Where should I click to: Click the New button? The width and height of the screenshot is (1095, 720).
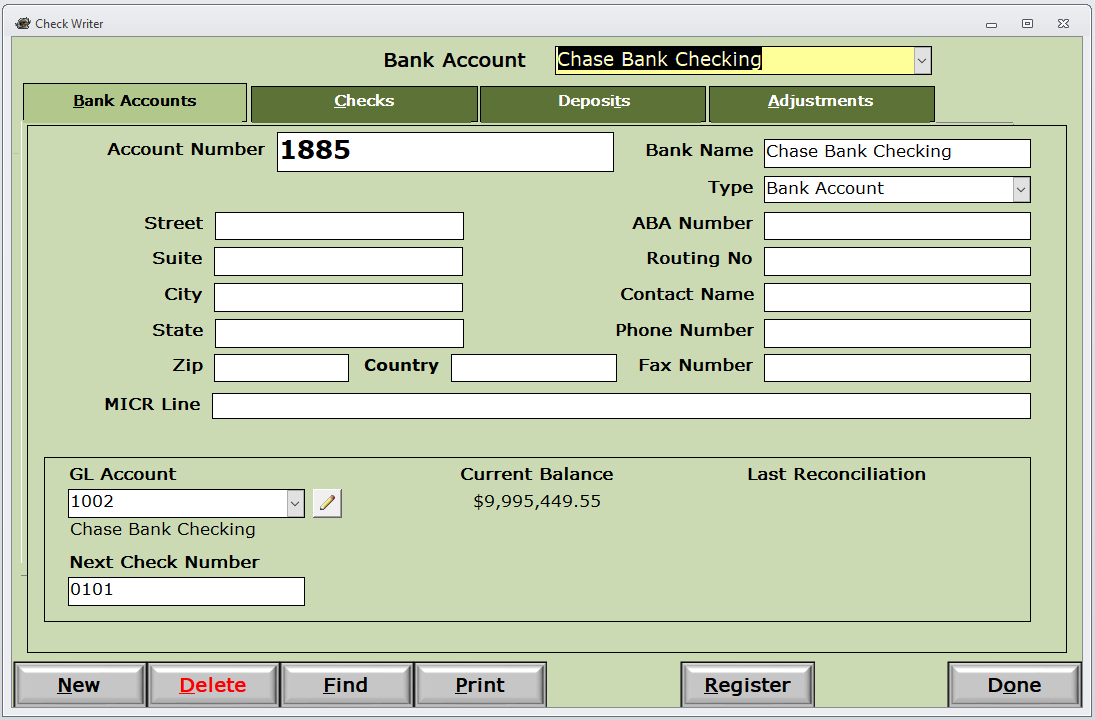coord(80,684)
